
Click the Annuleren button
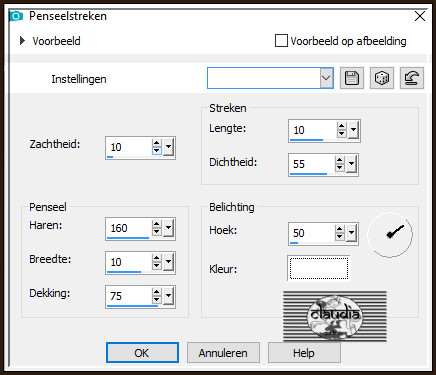[223, 353]
